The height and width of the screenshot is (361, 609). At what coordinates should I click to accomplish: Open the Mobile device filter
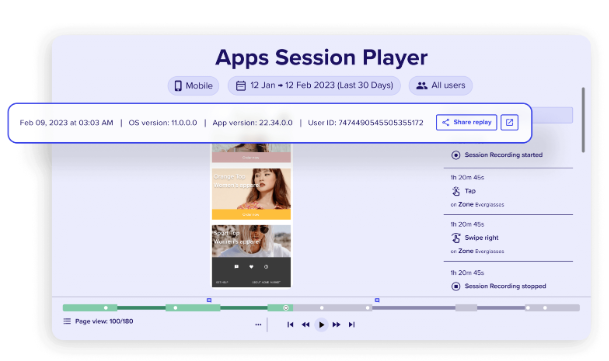tap(193, 85)
